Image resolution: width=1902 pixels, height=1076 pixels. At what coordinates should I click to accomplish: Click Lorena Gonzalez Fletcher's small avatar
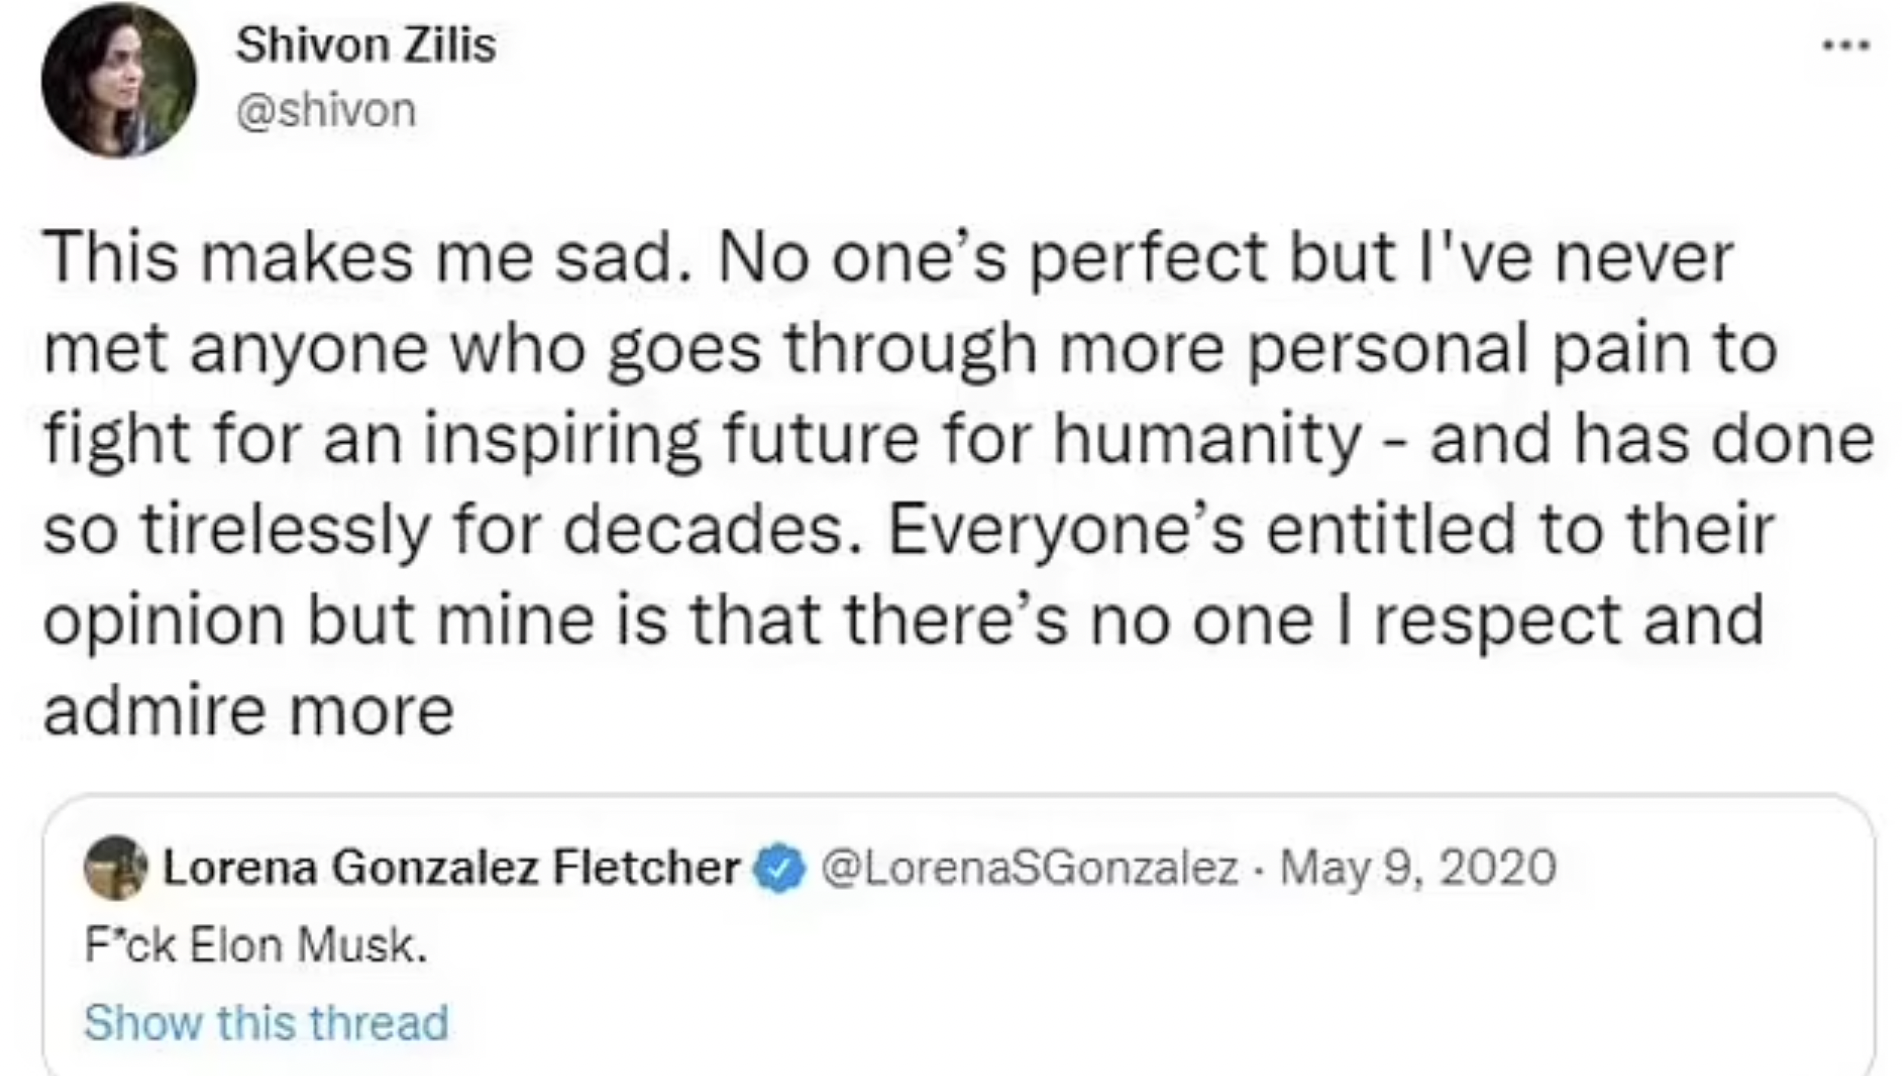(115, 867)
